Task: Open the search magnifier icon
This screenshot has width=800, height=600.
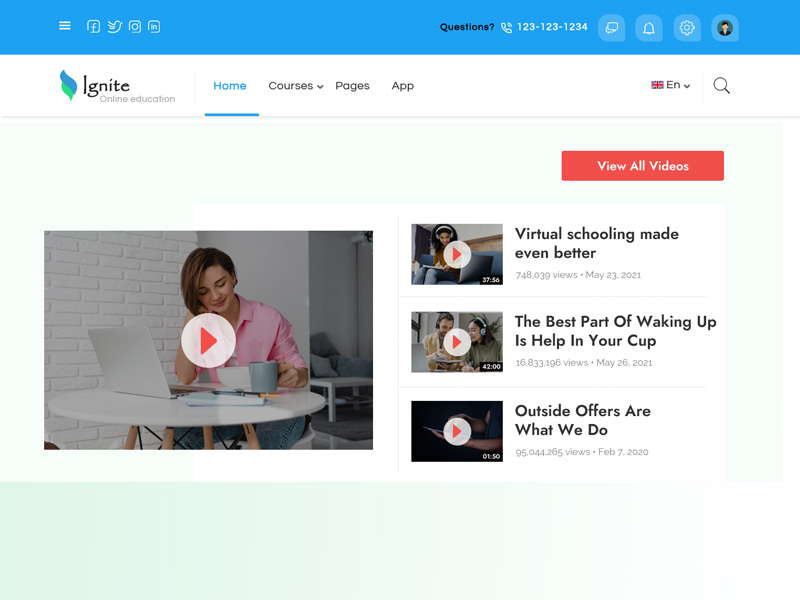Action: pos(721,86)
